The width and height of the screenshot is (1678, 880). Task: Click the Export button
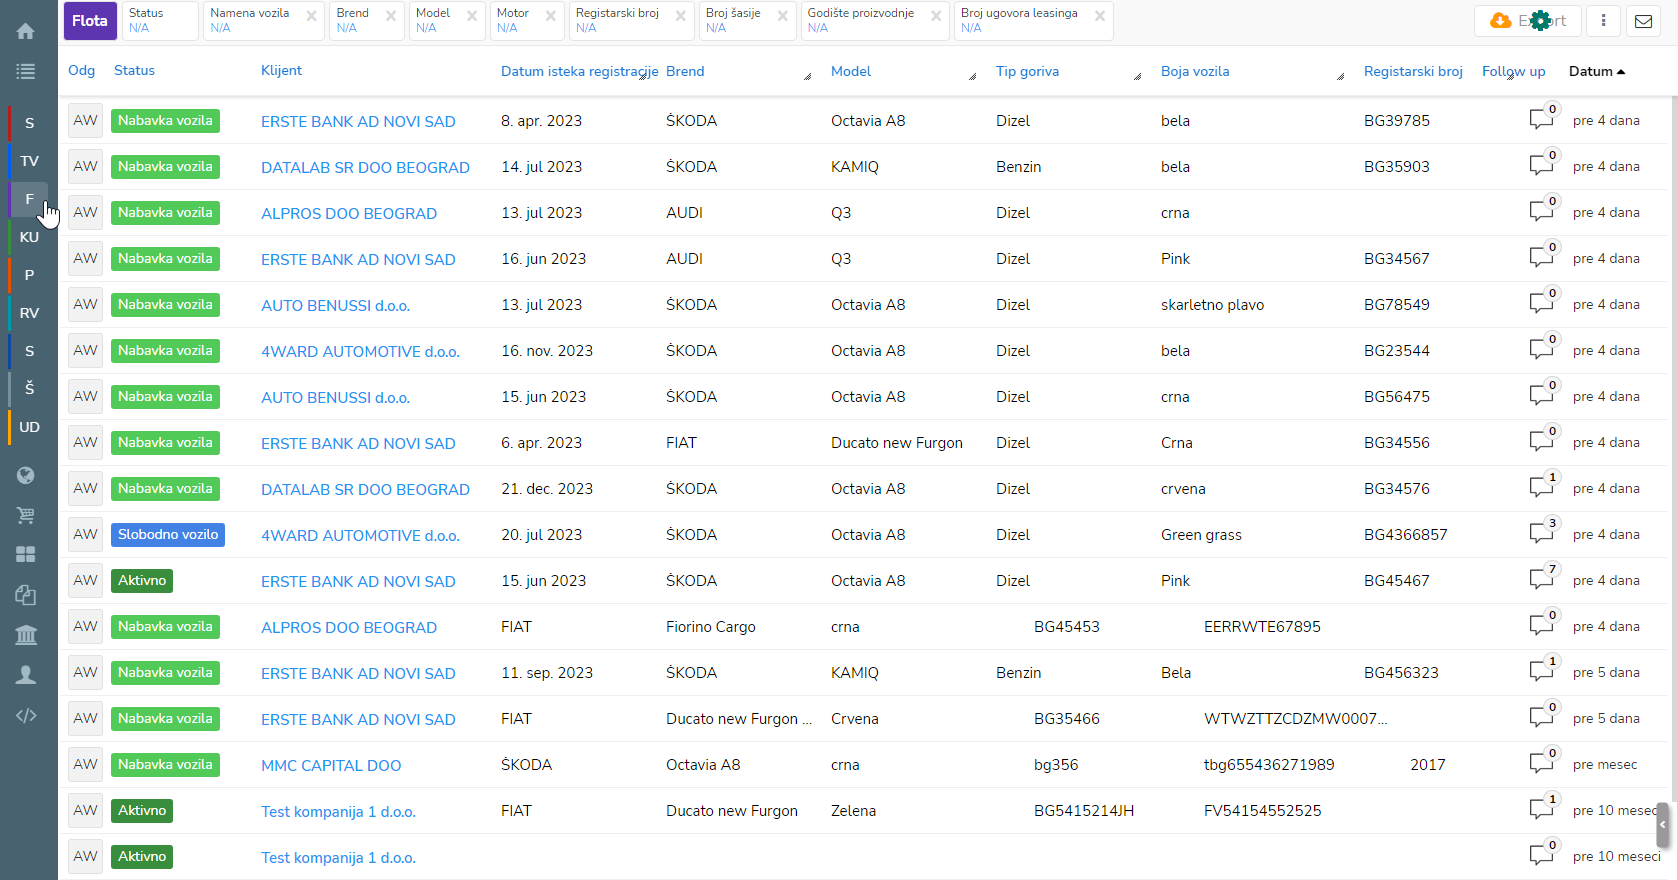[x=1527, y=21]
